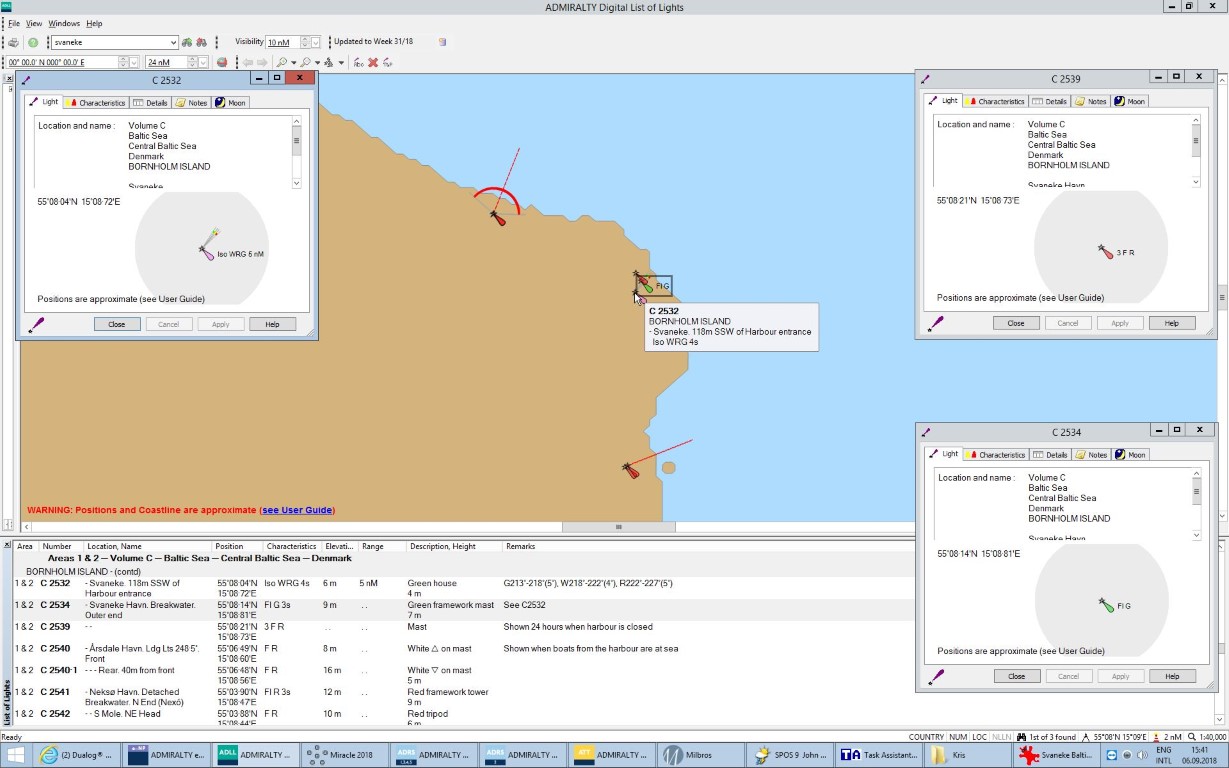Click the database icon beside Updated to Week
The width and height of the screenshot is (1229, 768).
pyautogui.click(x=442, y=42)
